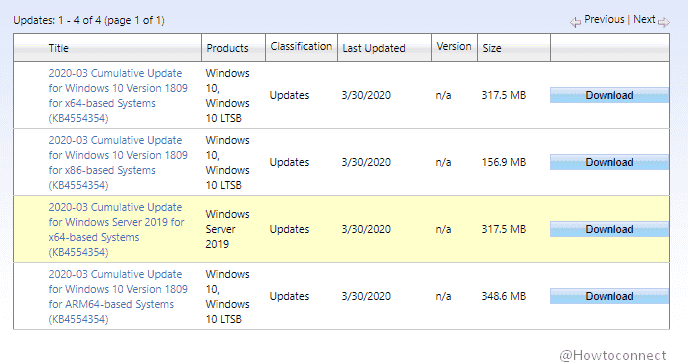Open the Version 1809 x86-based update link
This screenshot has height=364, width=688.
[118, 163]
